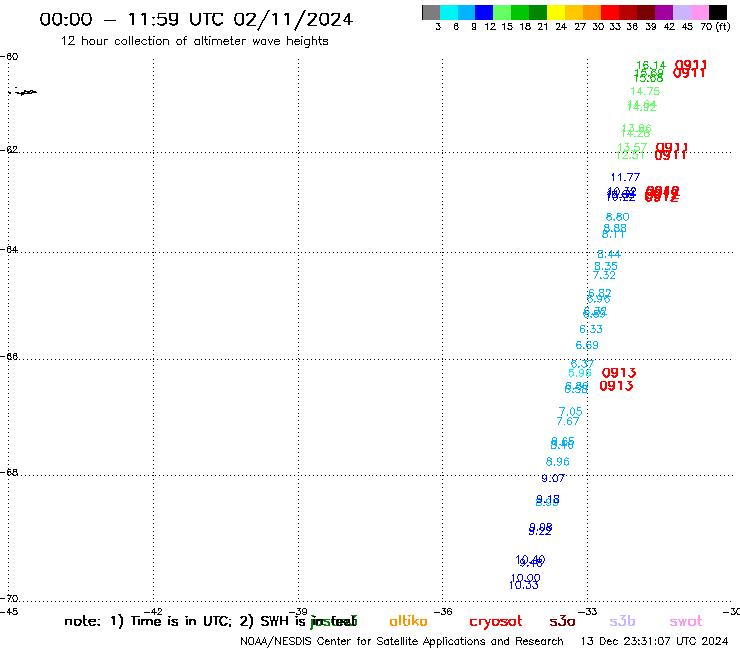Click the 6.33 wave height reading
Image resolution: width=740 pixels, height=650 pixels.
pyautogui.click(x=591, y=329)
